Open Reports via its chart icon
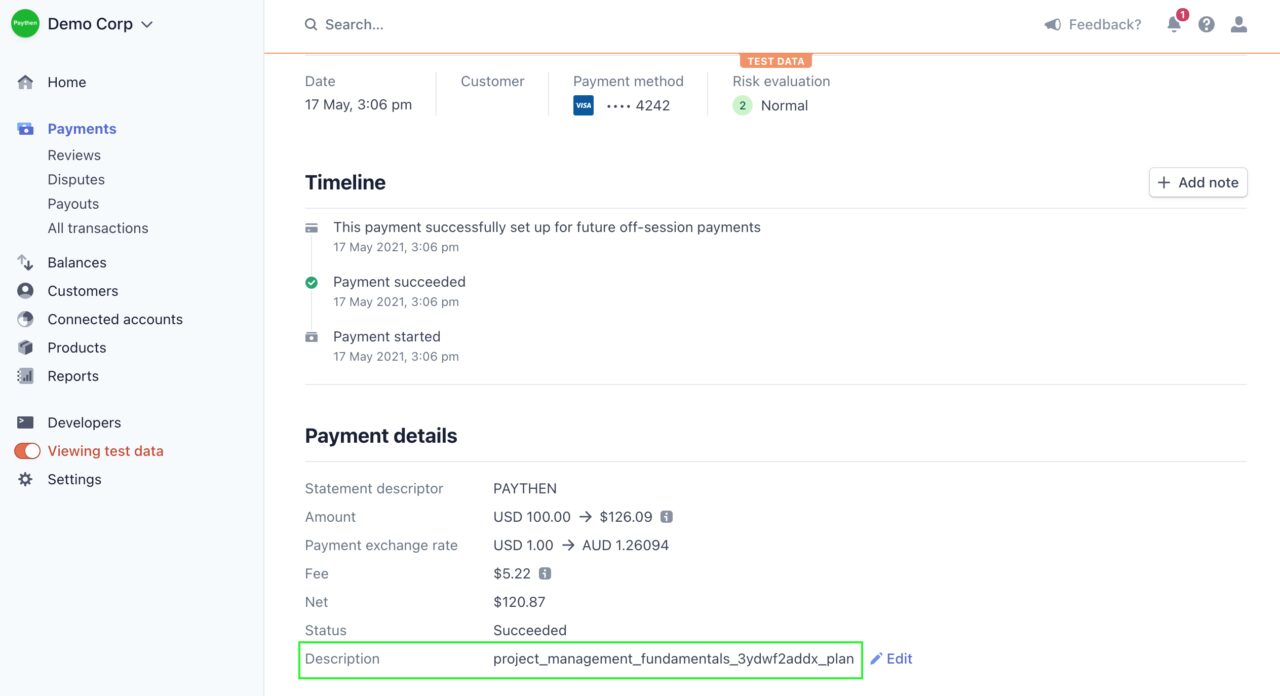Screen dimensions: 1280x696 click(x=25, y=376)
